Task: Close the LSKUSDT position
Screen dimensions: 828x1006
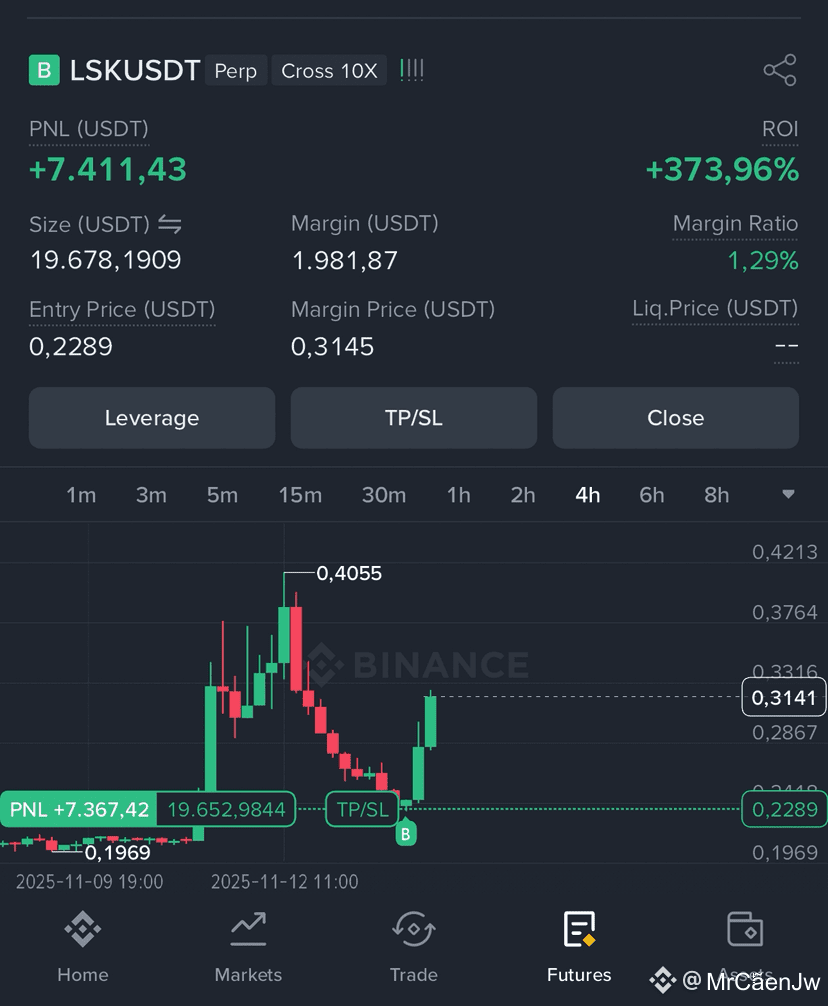Action: [676, 418]
